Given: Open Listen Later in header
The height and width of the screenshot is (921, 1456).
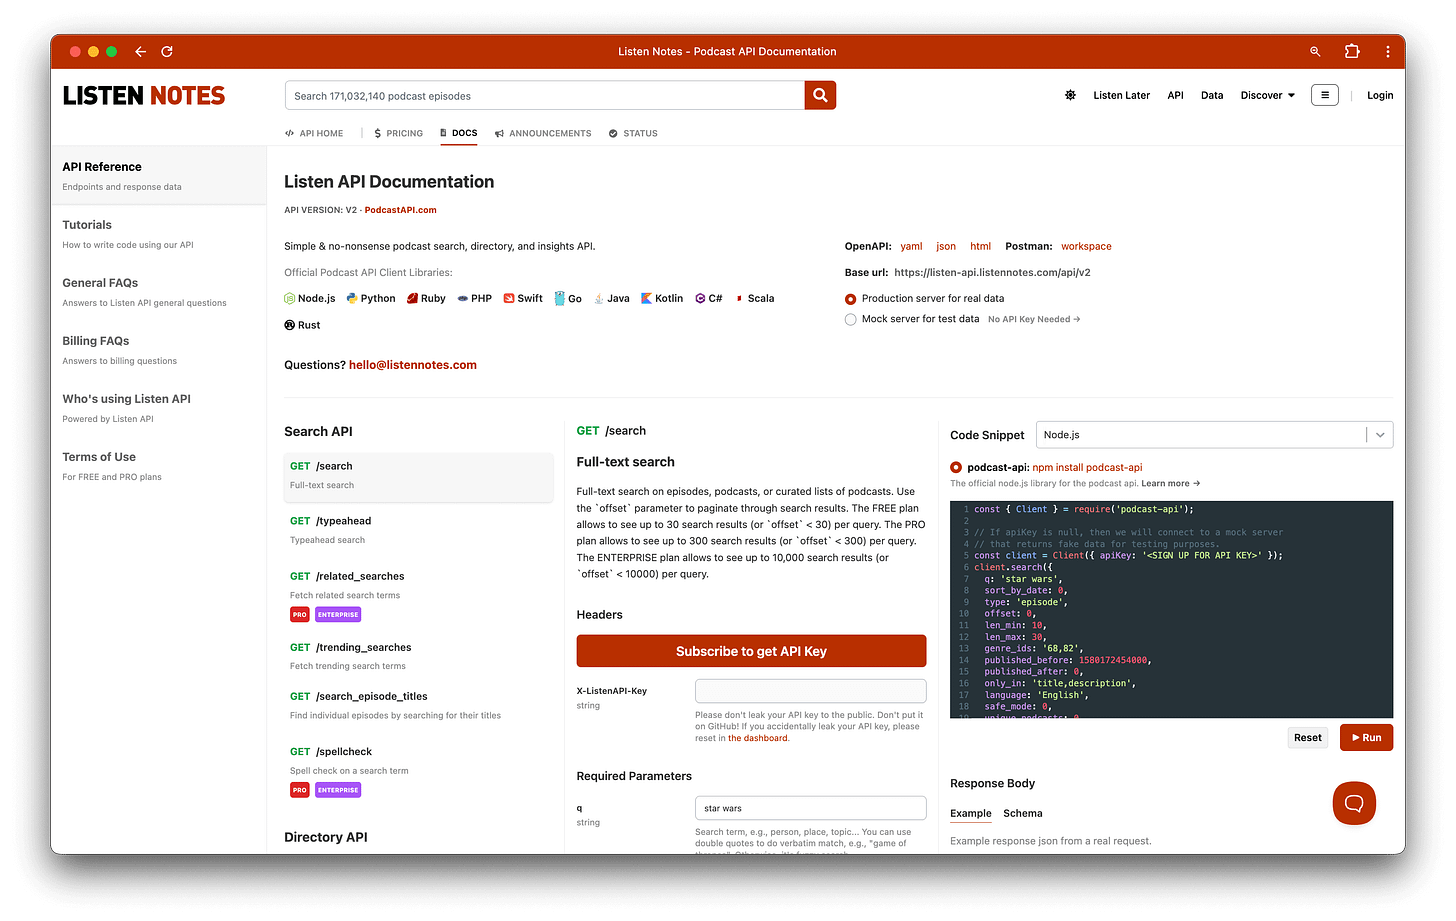Looking at the screenshot, I should click(x=1121, y=95).
